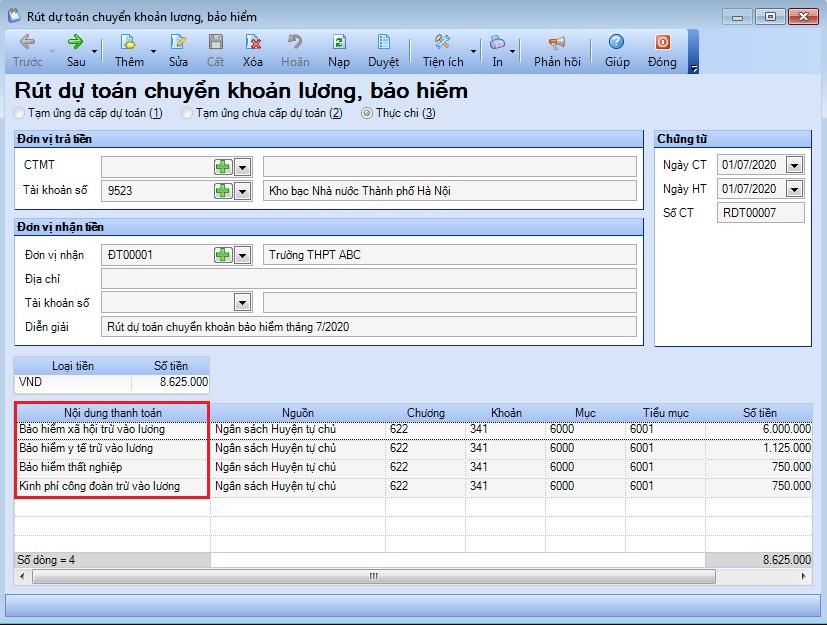
Task: Add new Đơn vị nhận with green plus
Action: 223,255
